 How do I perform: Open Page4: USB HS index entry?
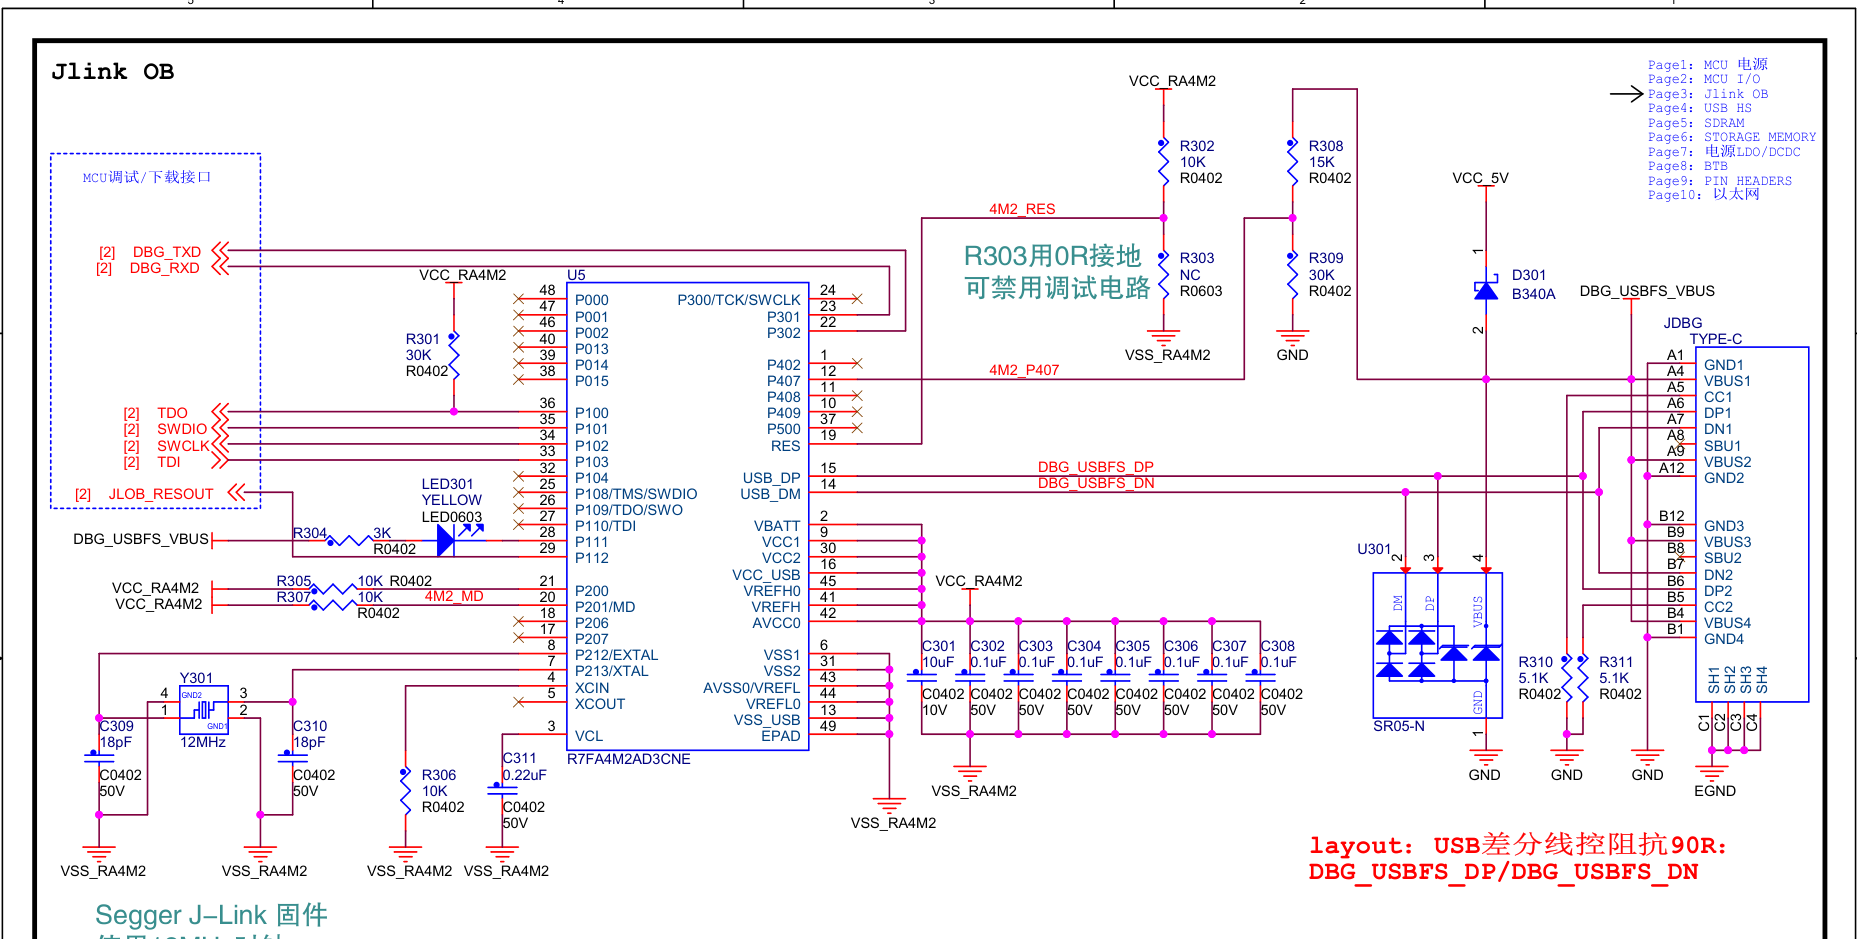(1699, 108)
